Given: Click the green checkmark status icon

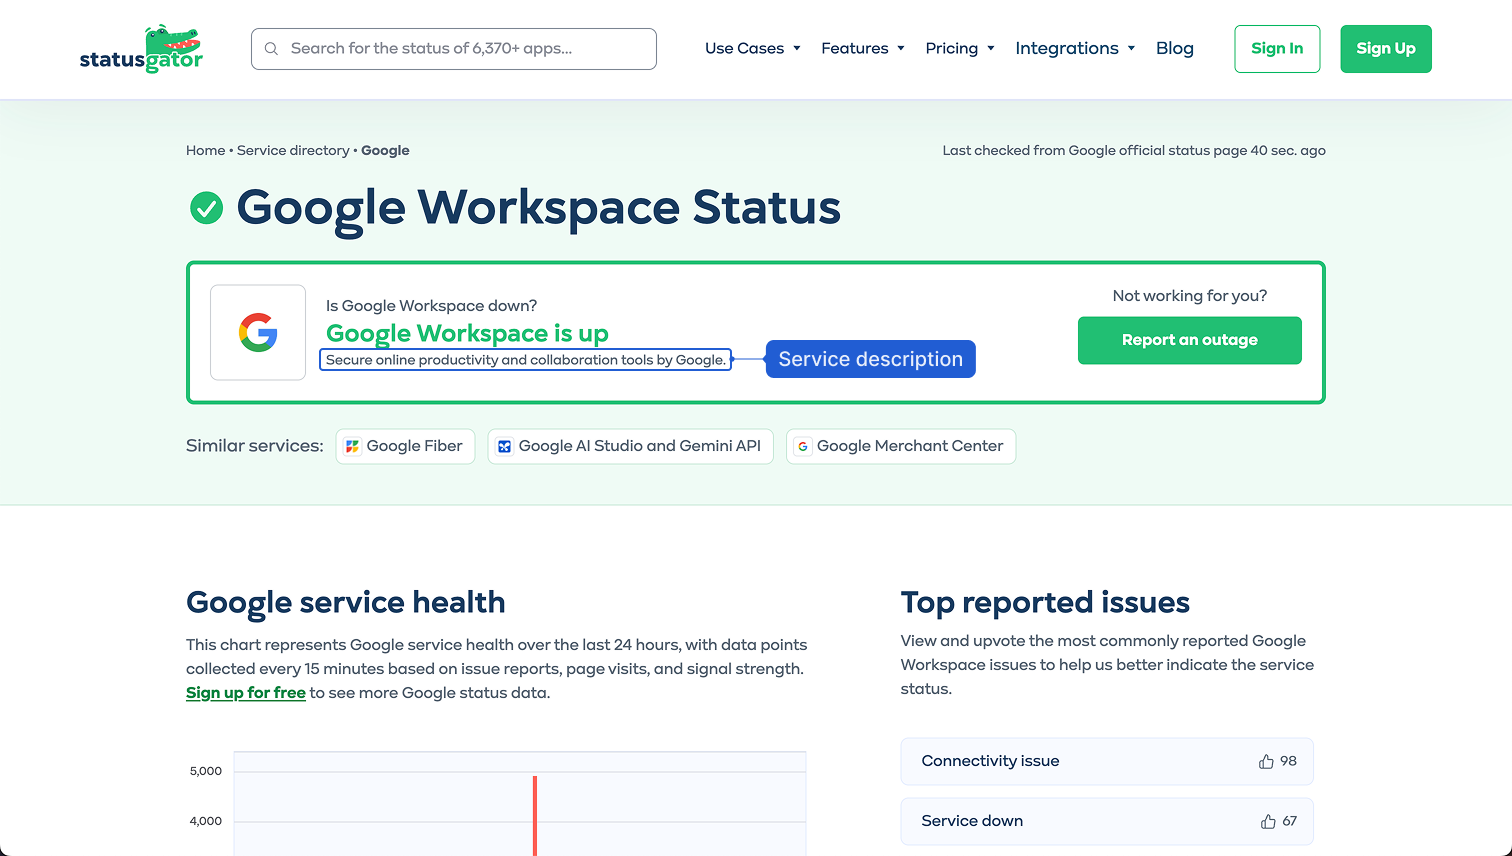Looking at the screenshot, I should (206, 208).
